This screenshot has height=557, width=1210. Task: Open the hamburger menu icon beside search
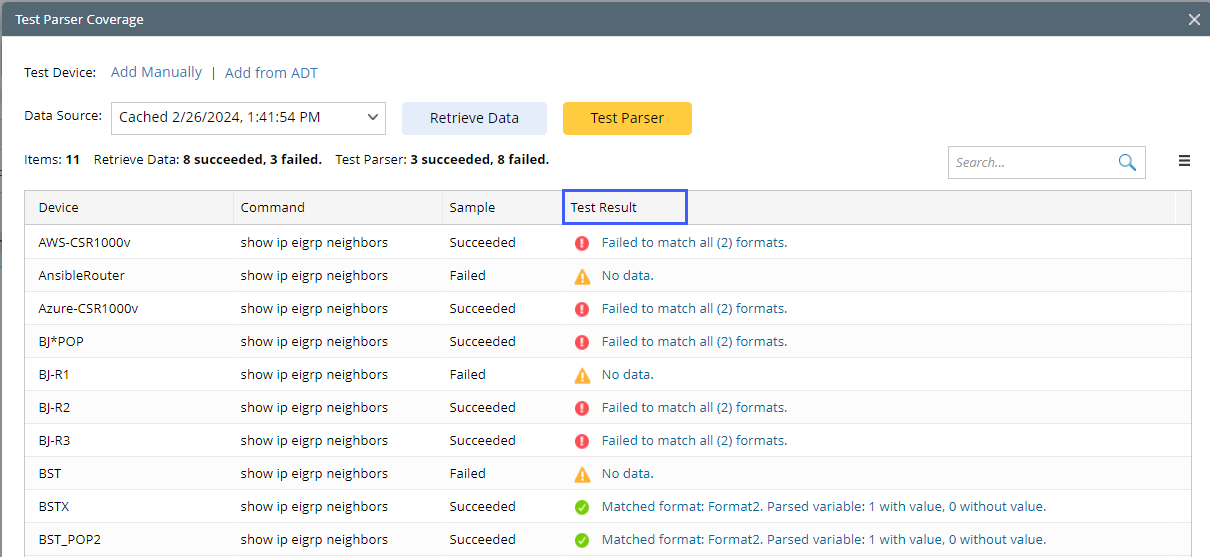[1184, 161]
